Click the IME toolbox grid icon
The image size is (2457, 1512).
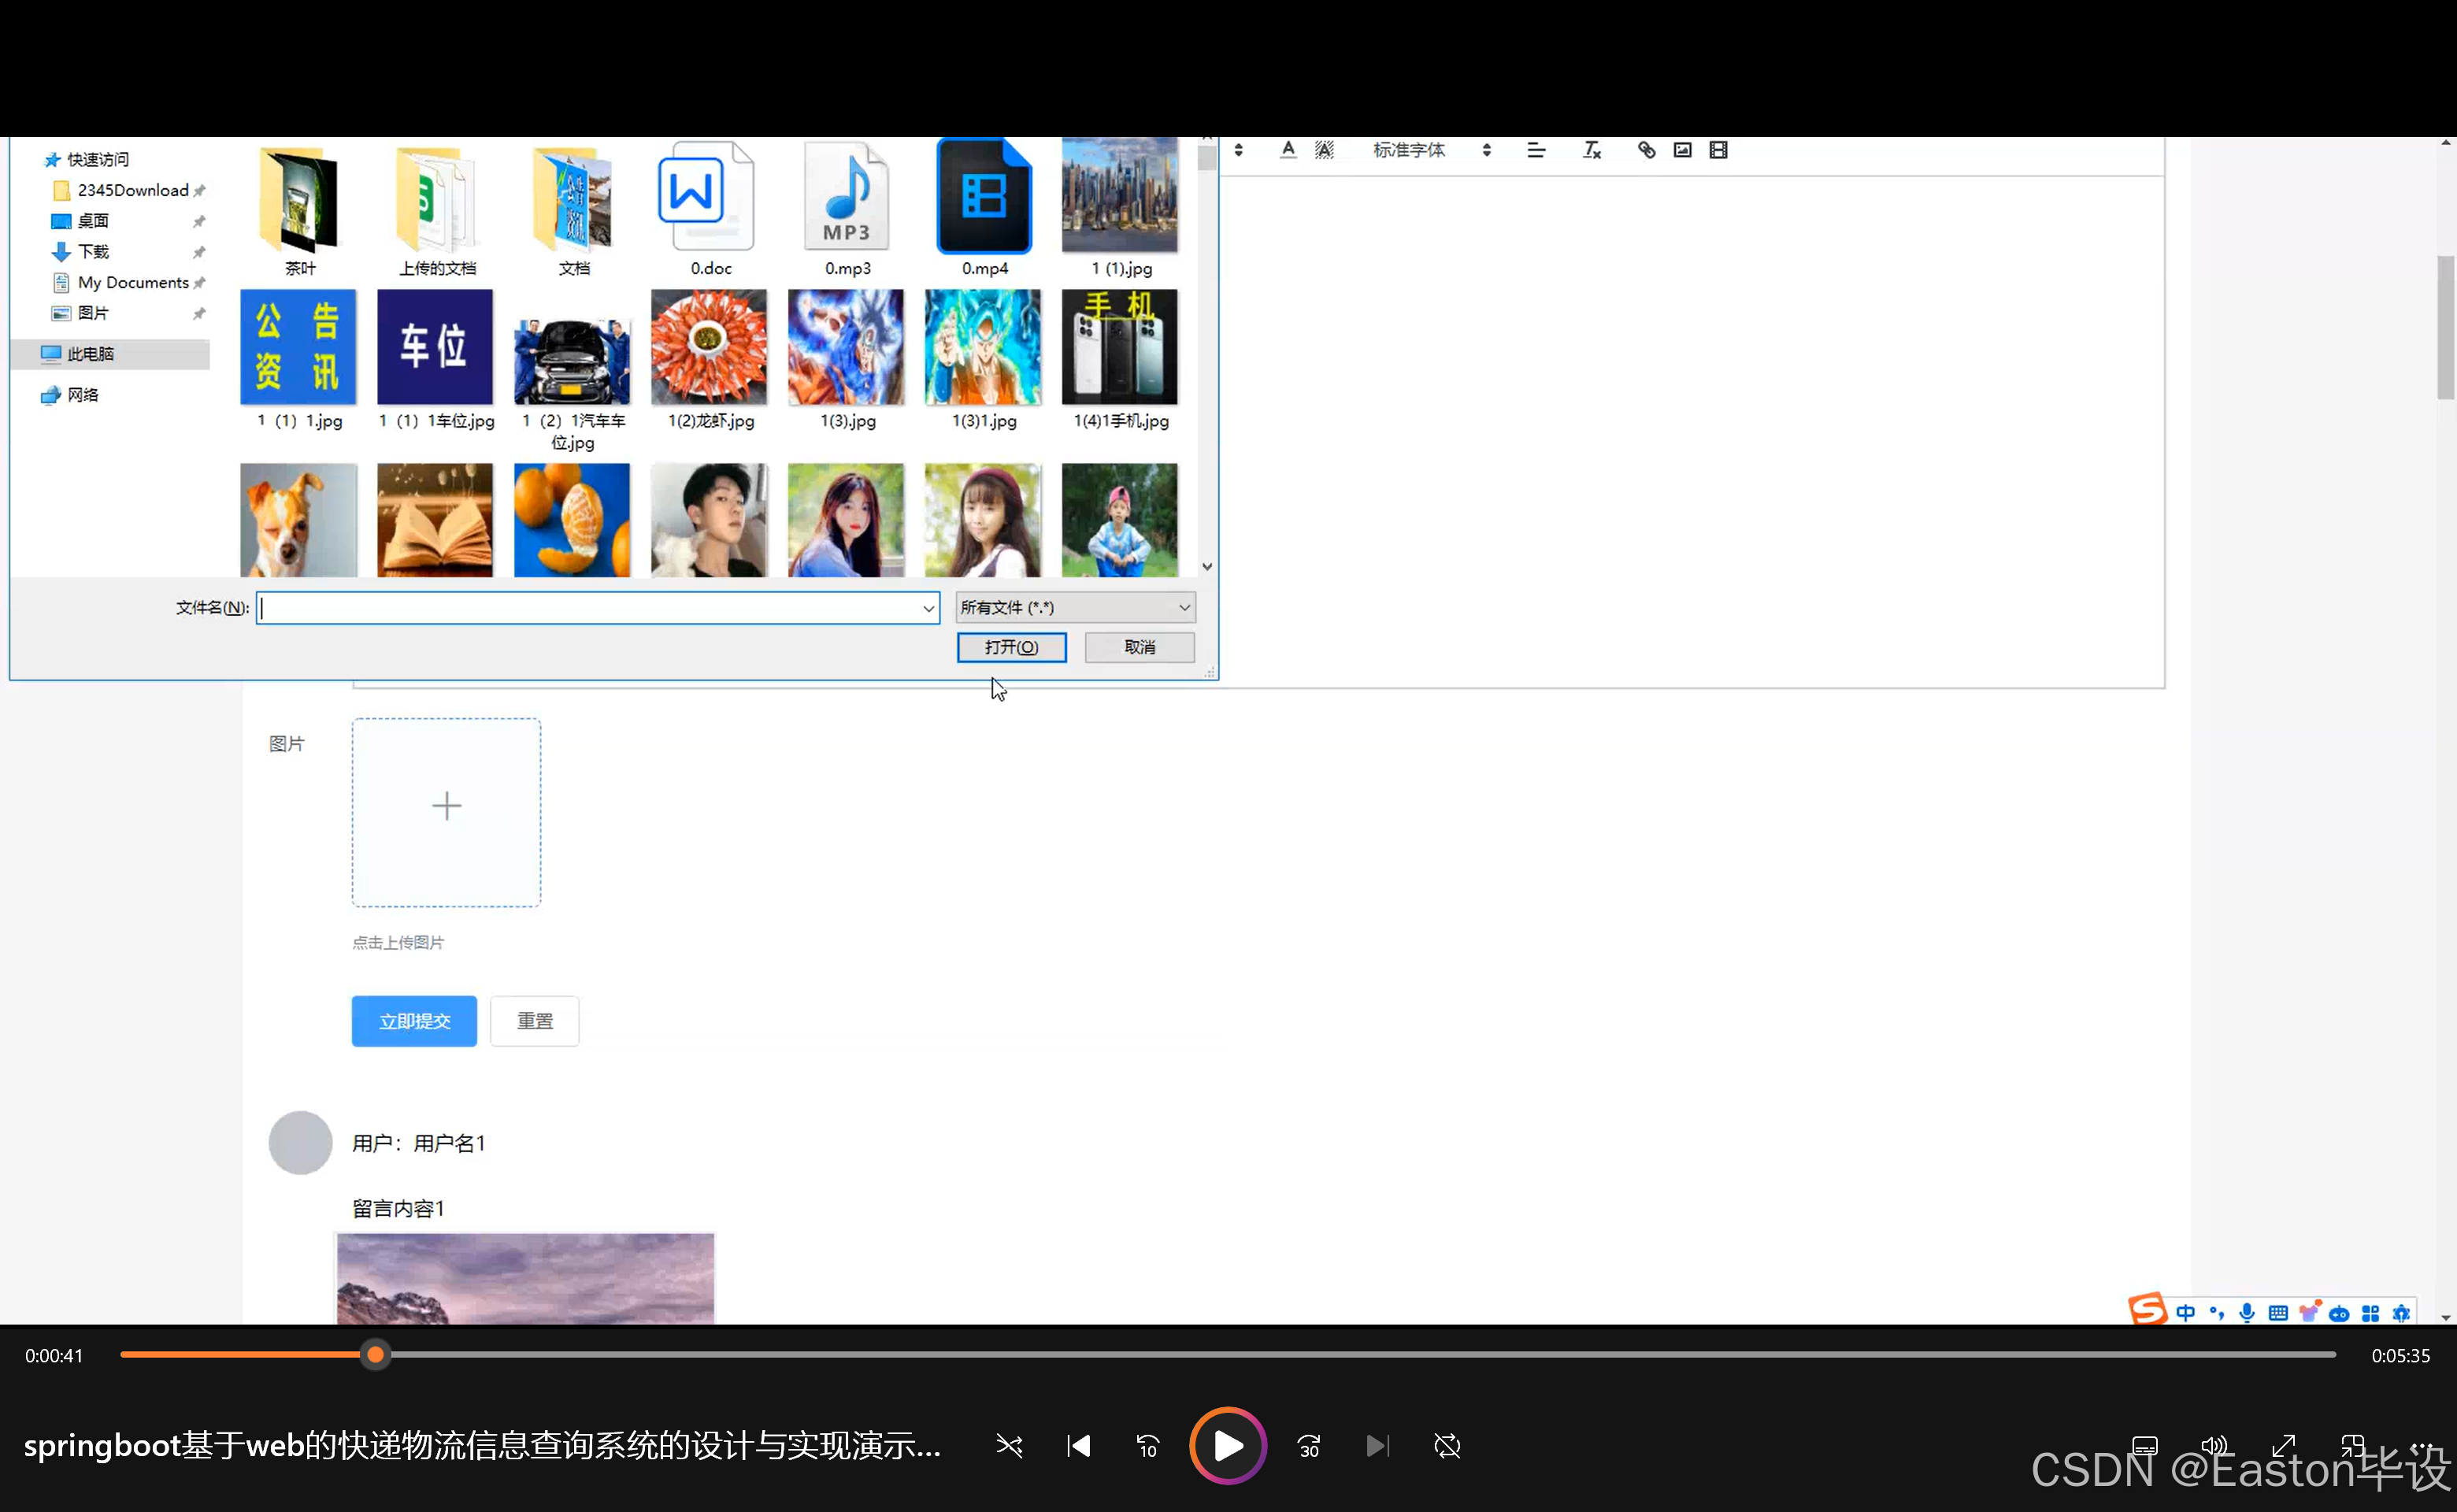tap(2370, 1313)
